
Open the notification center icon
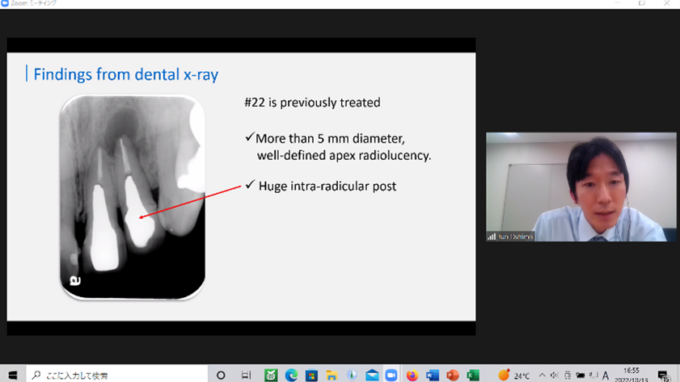tap(663, 375)
